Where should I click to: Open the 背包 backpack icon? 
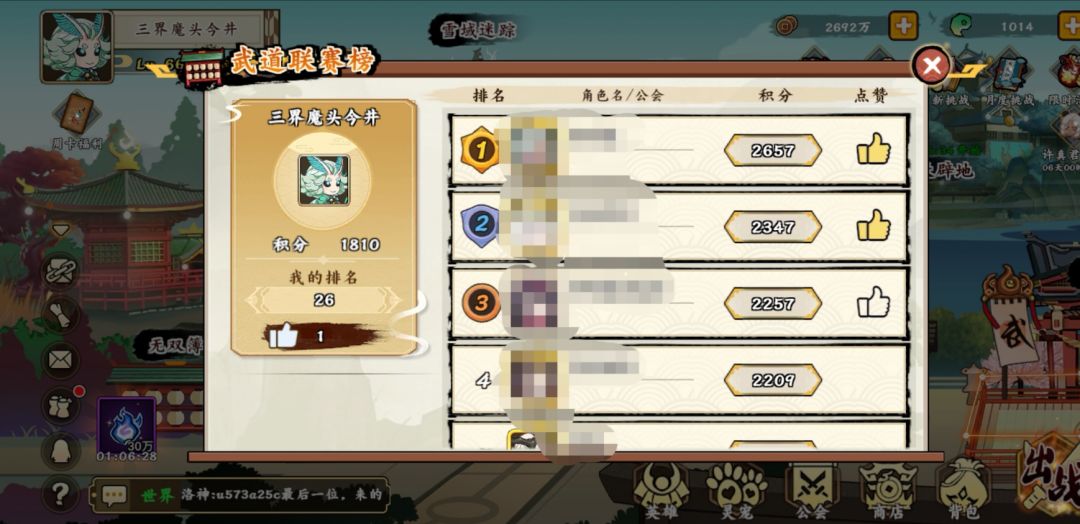pyautogui.click(x=963, y=490)
